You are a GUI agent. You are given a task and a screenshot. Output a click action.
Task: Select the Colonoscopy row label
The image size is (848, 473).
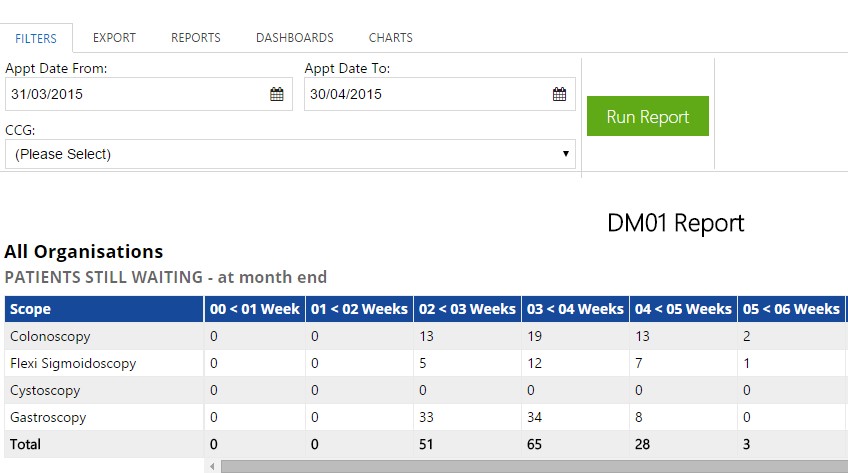coord(50,336)
